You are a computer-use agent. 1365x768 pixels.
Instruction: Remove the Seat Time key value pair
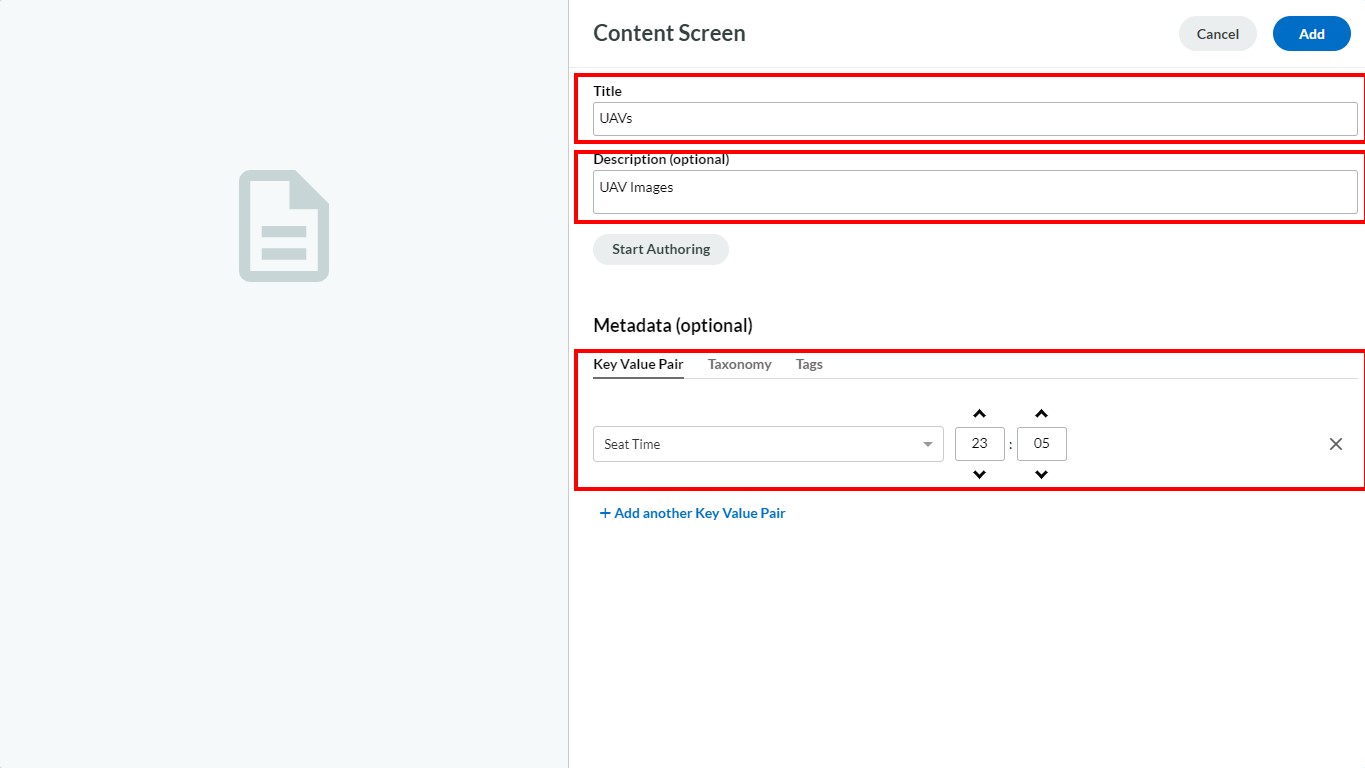coord(1336,444)
